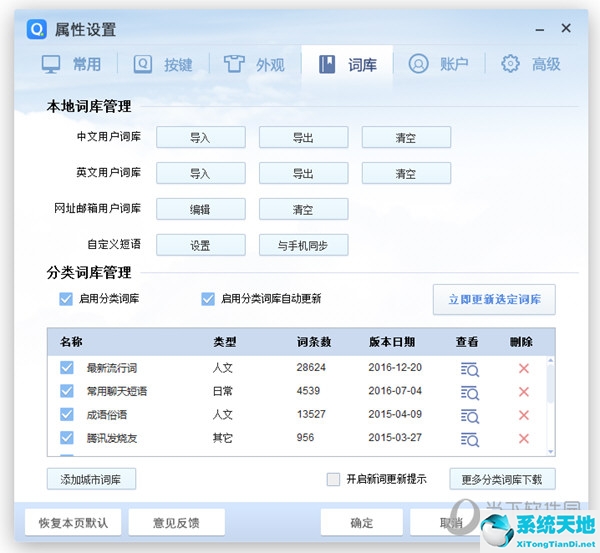Delete the 腾讯发烧友 dictionary row
Screen dimensions: 600x553
click(x=523, y=438)
